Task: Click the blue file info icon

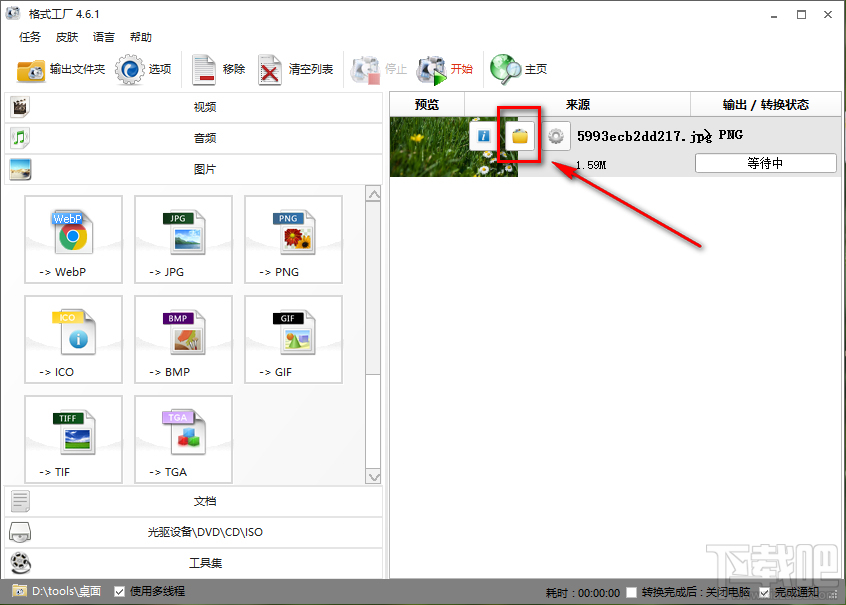Action: coord(483,135)
